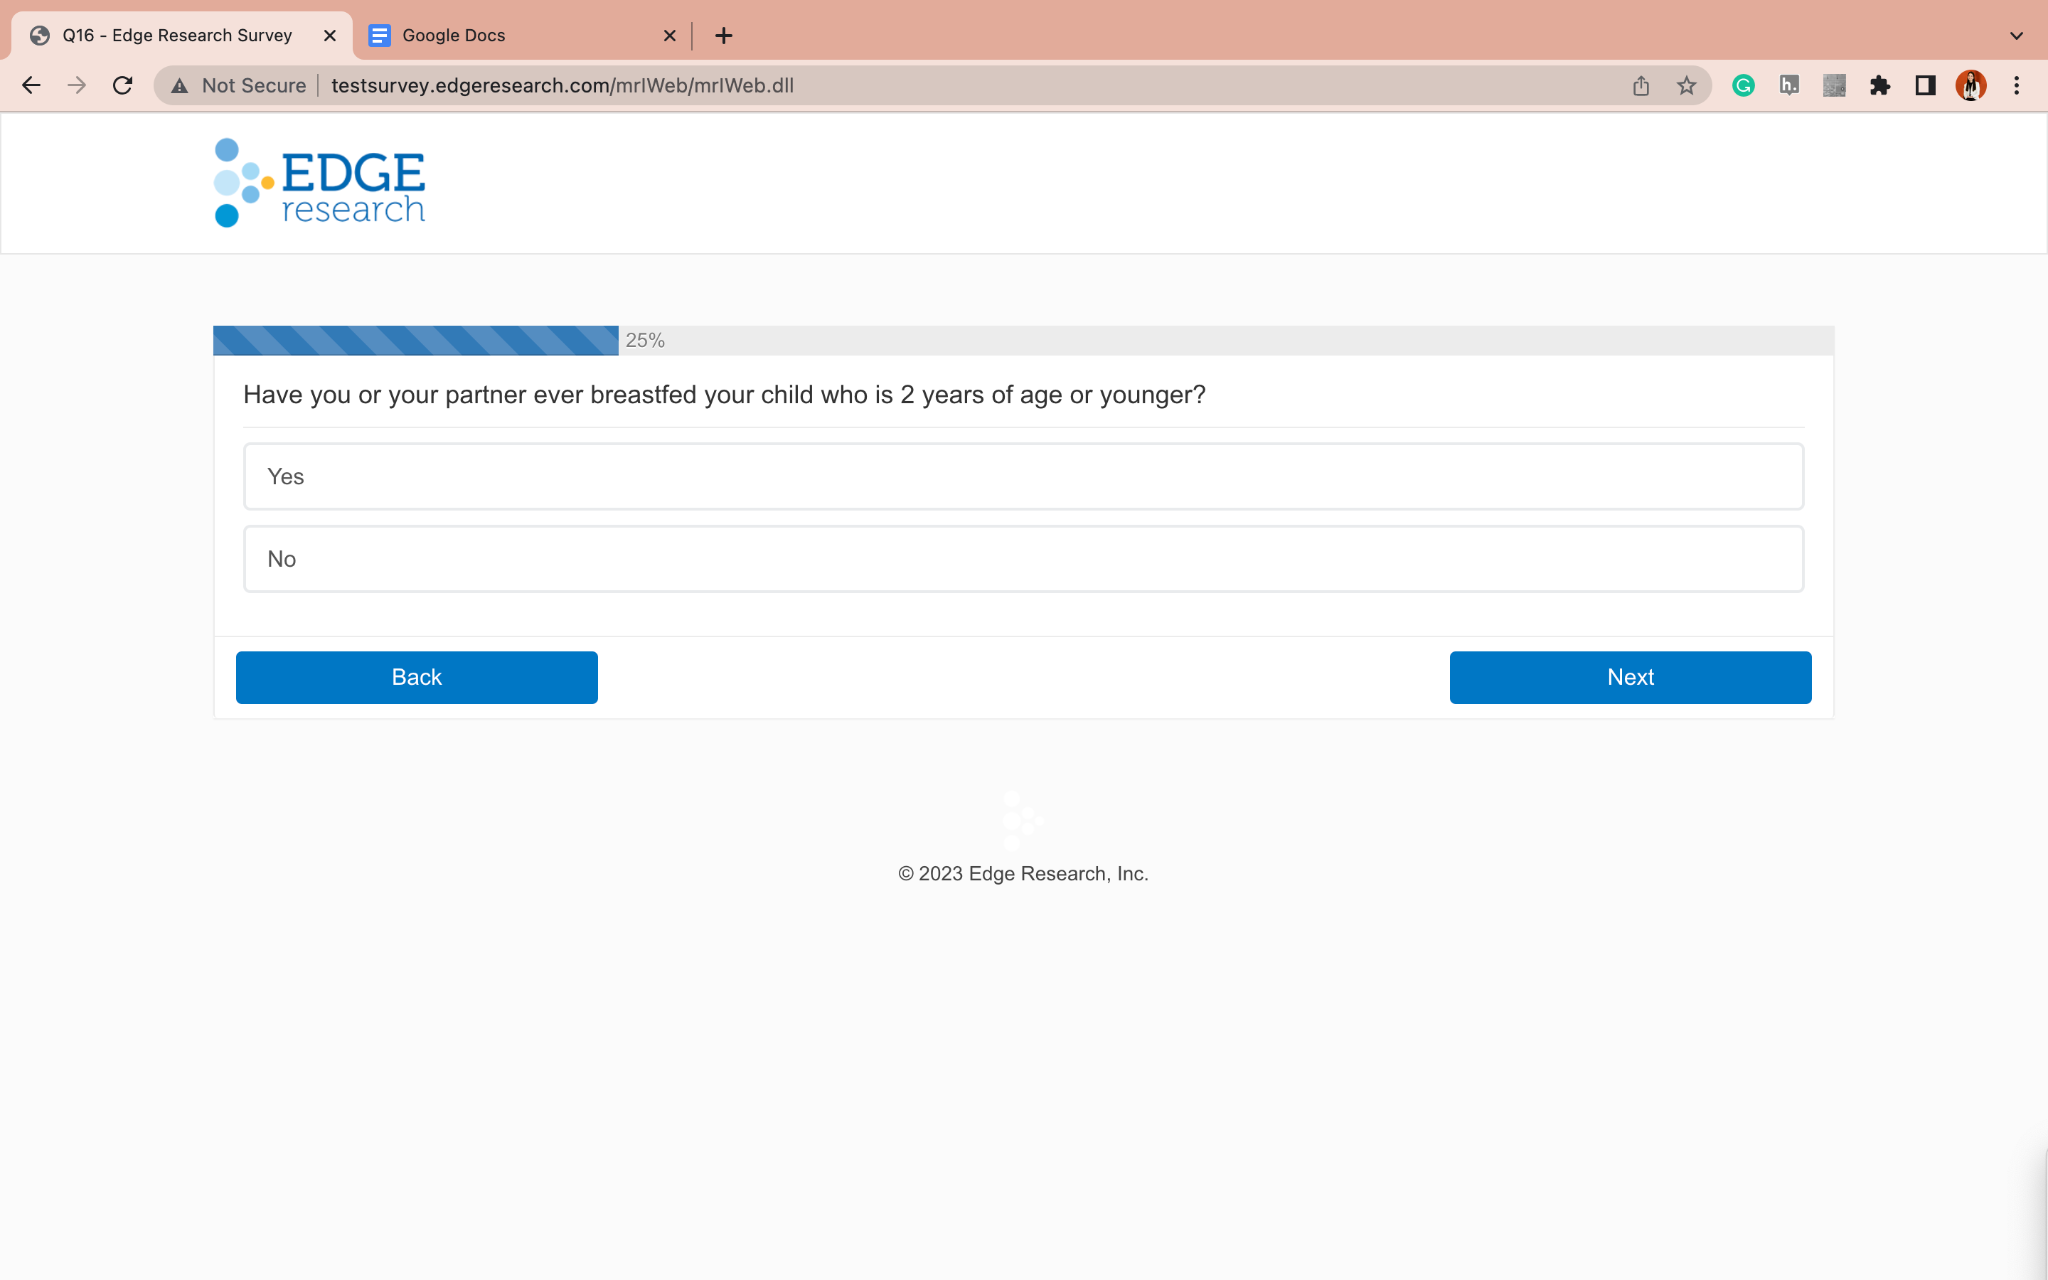This screenshot has width=2048, height=1280.
Task: Click the address bar URL field
Action: point(900,86)
